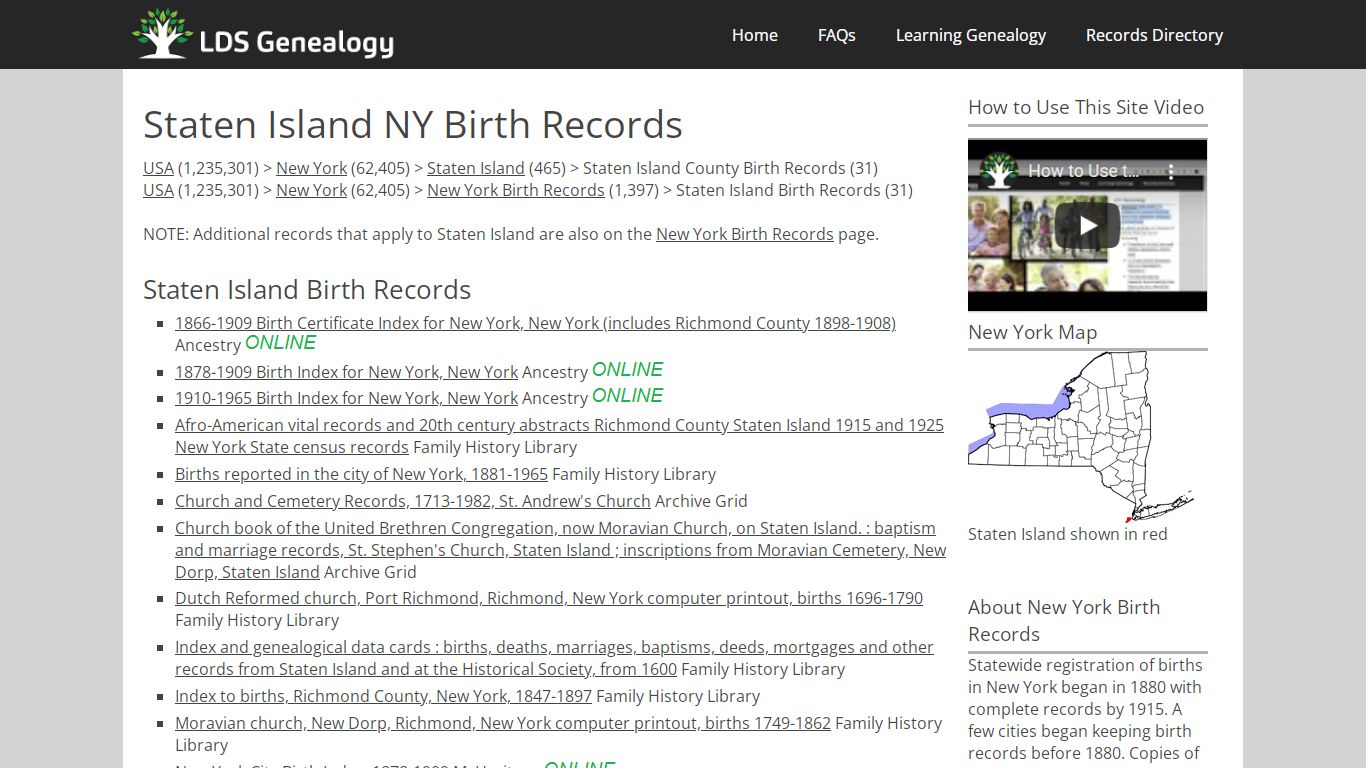Click New York in first breadcrumb row
The image size is (1366, 768).
point(311,168)
